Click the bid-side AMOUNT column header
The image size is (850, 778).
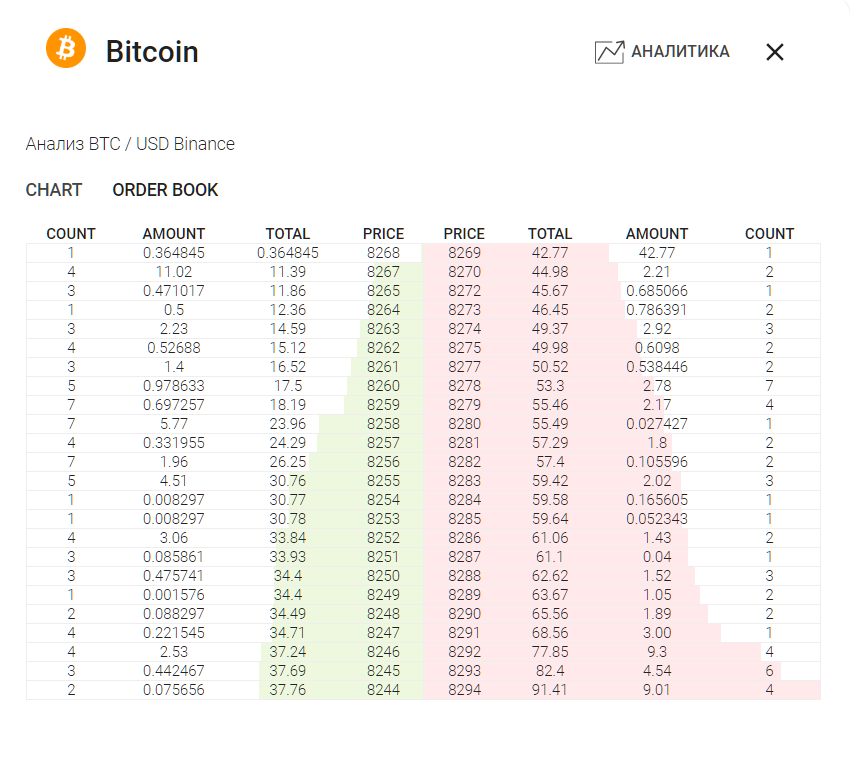coord(174,234)
